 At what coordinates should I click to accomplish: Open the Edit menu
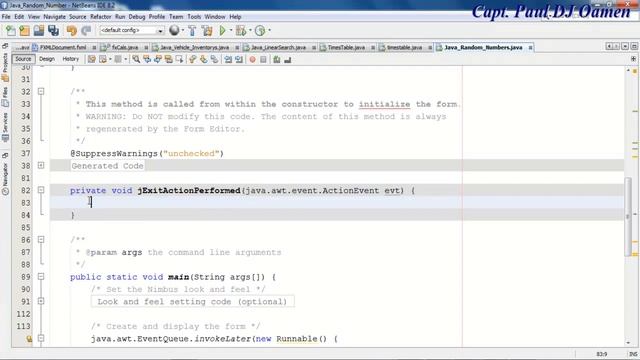click(x=19, y=17)
